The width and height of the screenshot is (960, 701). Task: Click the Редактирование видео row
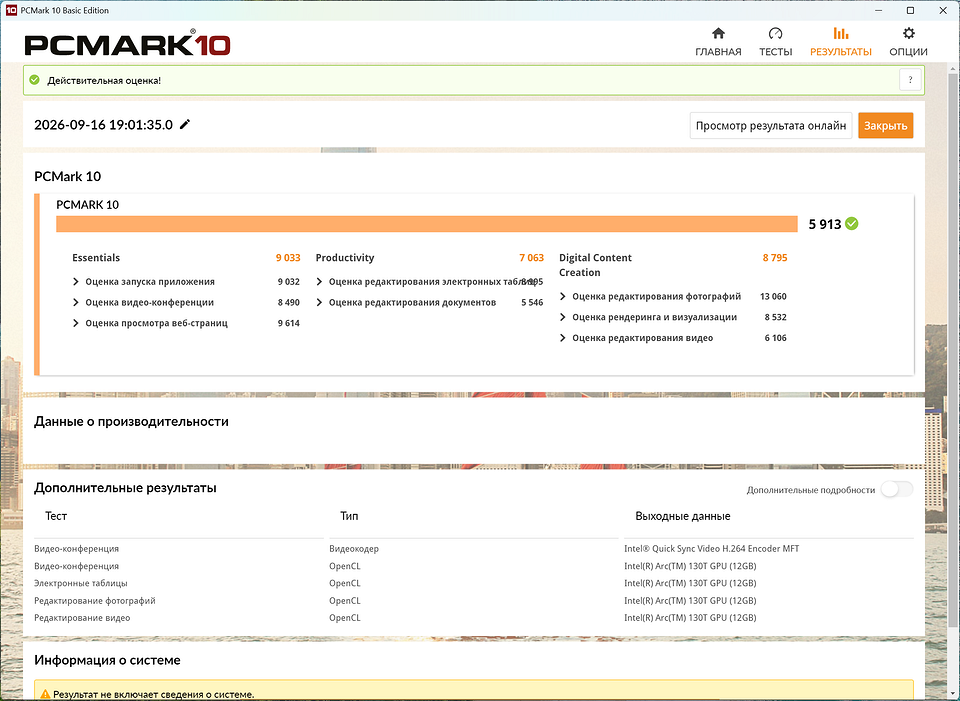[x=474, y=618]
